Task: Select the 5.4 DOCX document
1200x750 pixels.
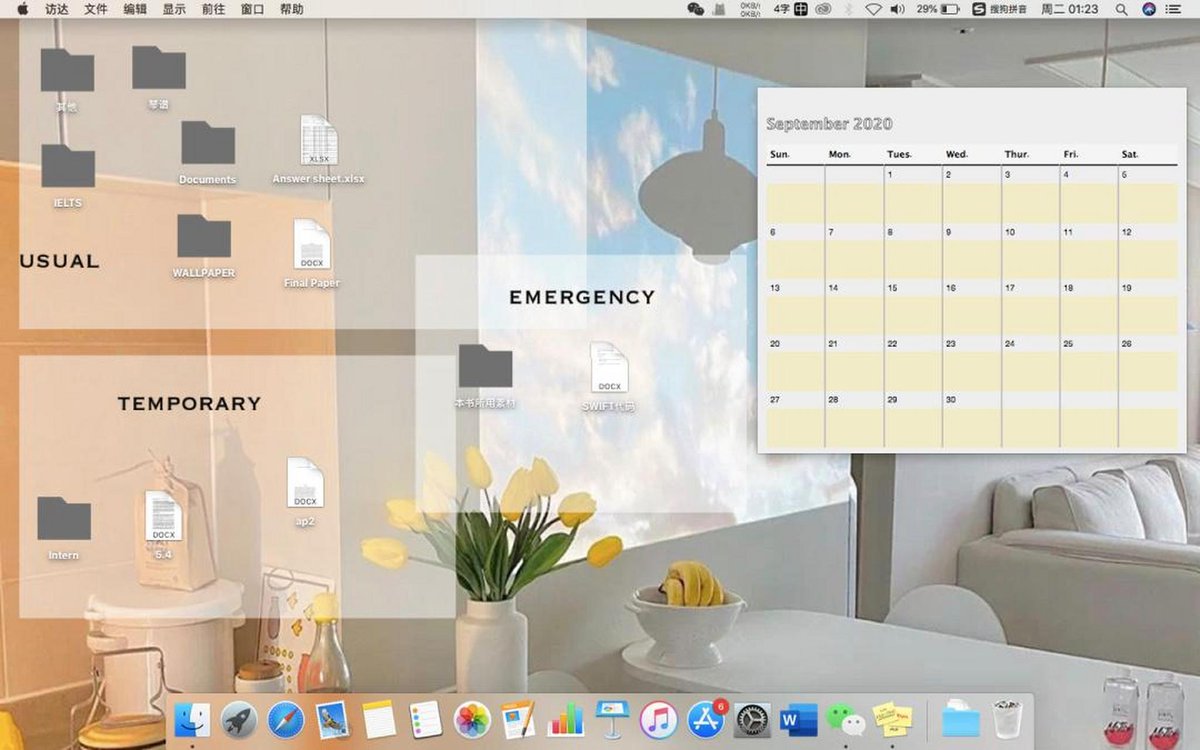Action: click(x=164, y=515)
